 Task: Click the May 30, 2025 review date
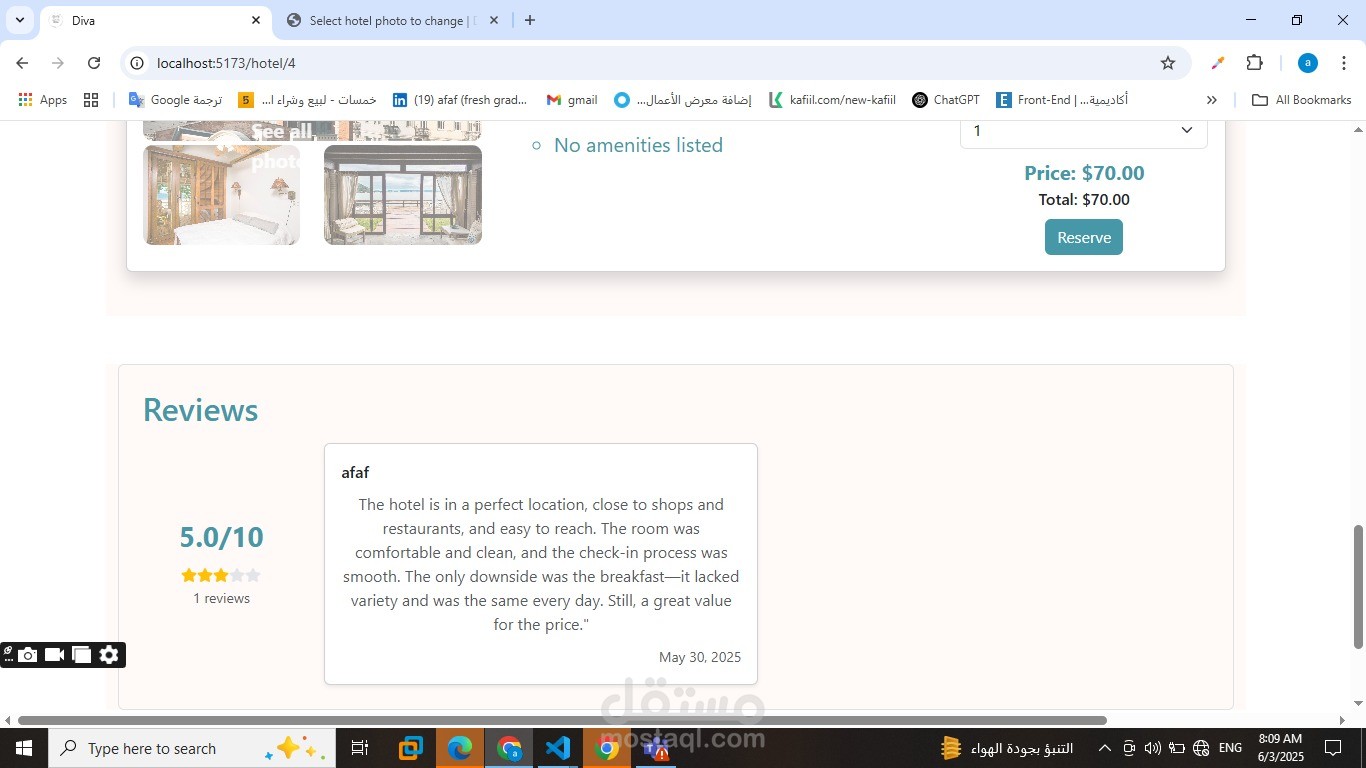click(700, 657)
